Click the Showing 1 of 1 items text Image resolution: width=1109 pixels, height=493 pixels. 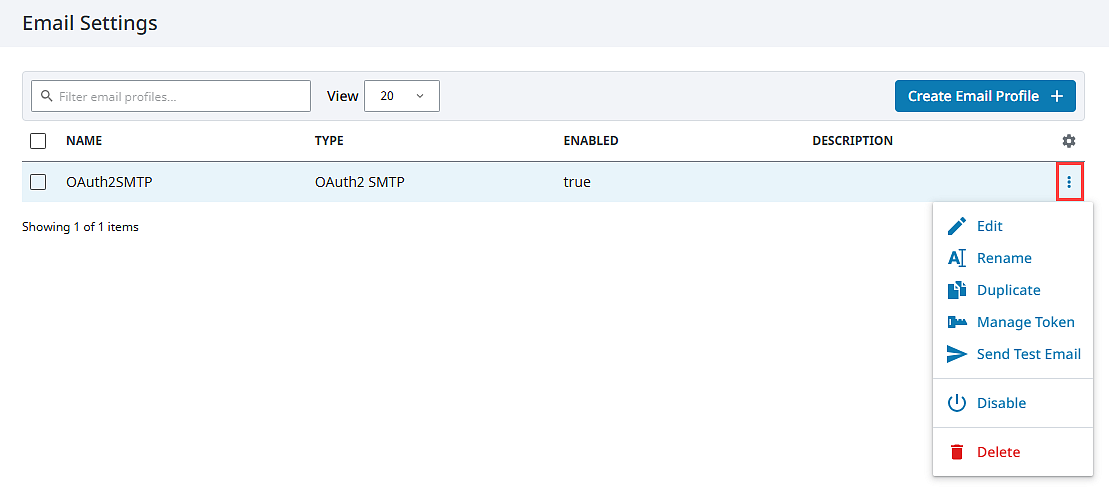80,227
